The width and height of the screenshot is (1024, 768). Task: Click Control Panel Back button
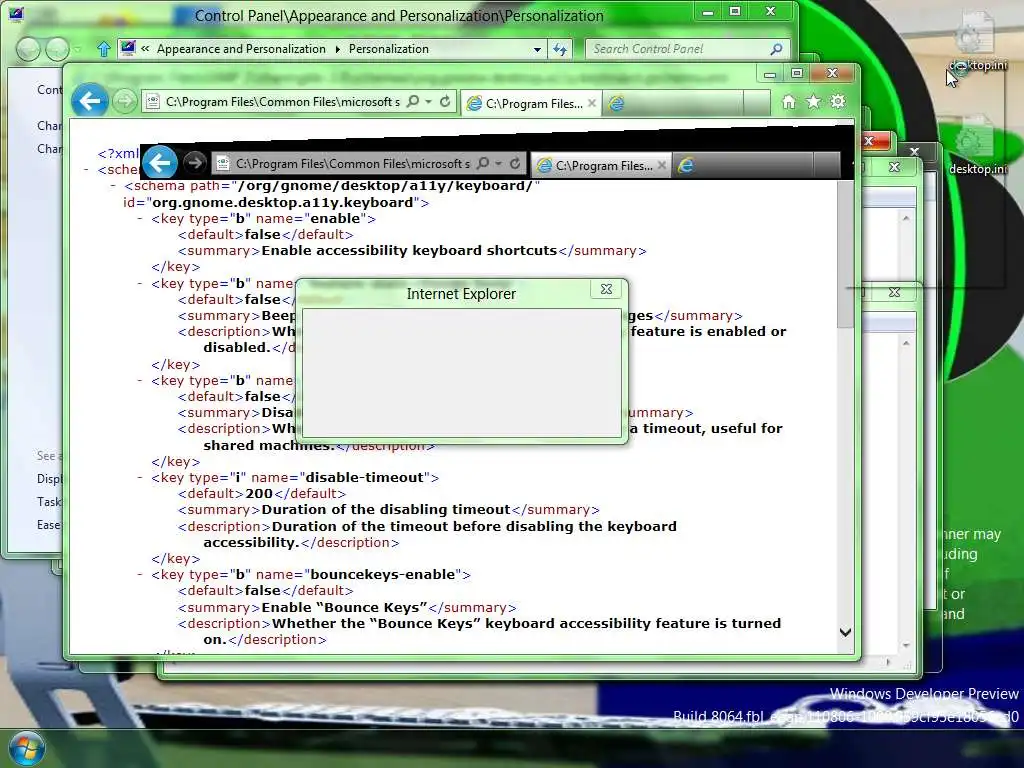point(27,49)
